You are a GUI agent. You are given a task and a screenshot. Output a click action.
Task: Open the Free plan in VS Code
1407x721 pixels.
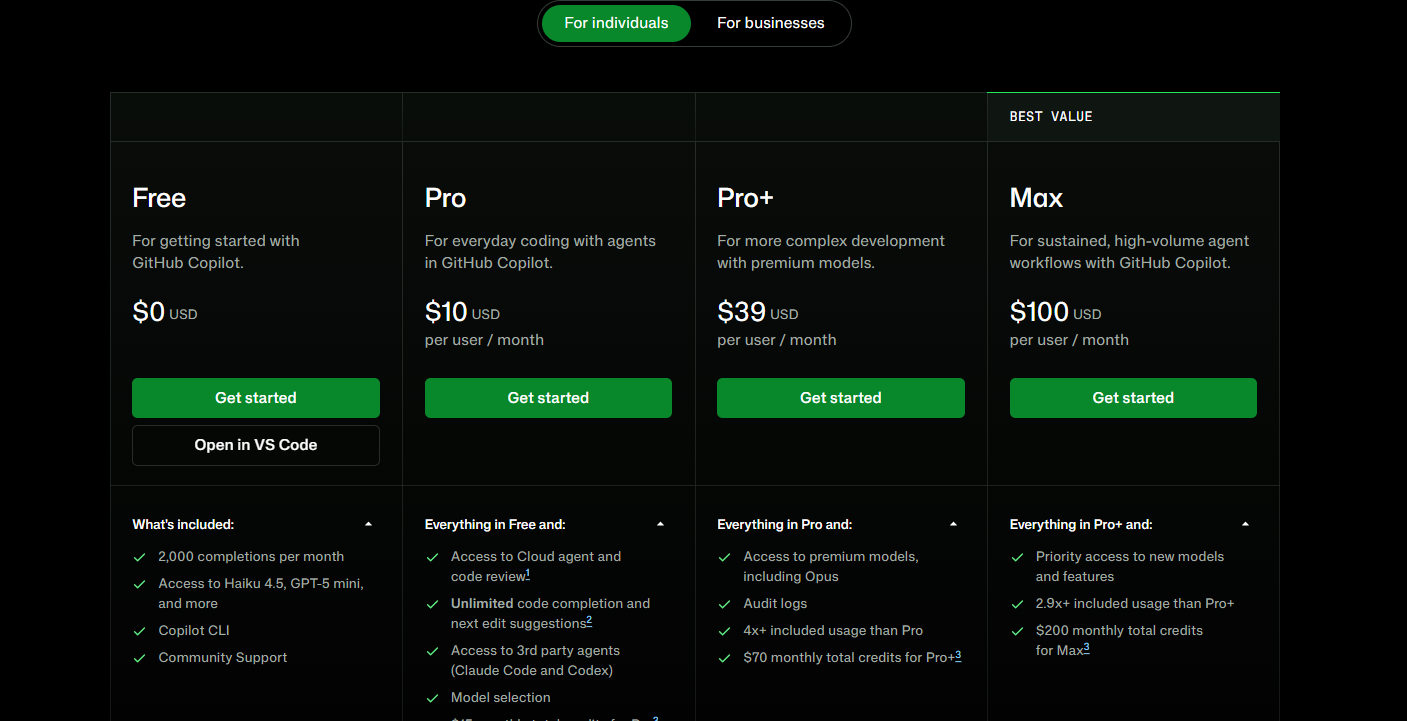256,445
